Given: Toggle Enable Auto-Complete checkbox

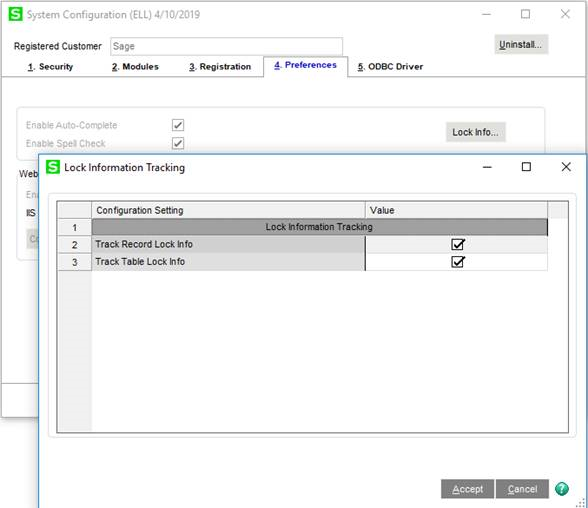Looking at the screenshot, I should click(178, 125).
